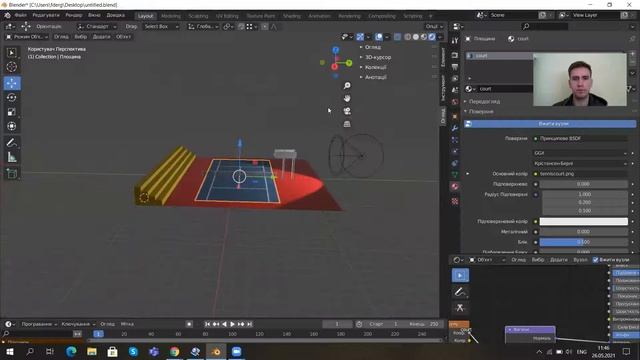Open the viewport Add menu button

[101, 37]
